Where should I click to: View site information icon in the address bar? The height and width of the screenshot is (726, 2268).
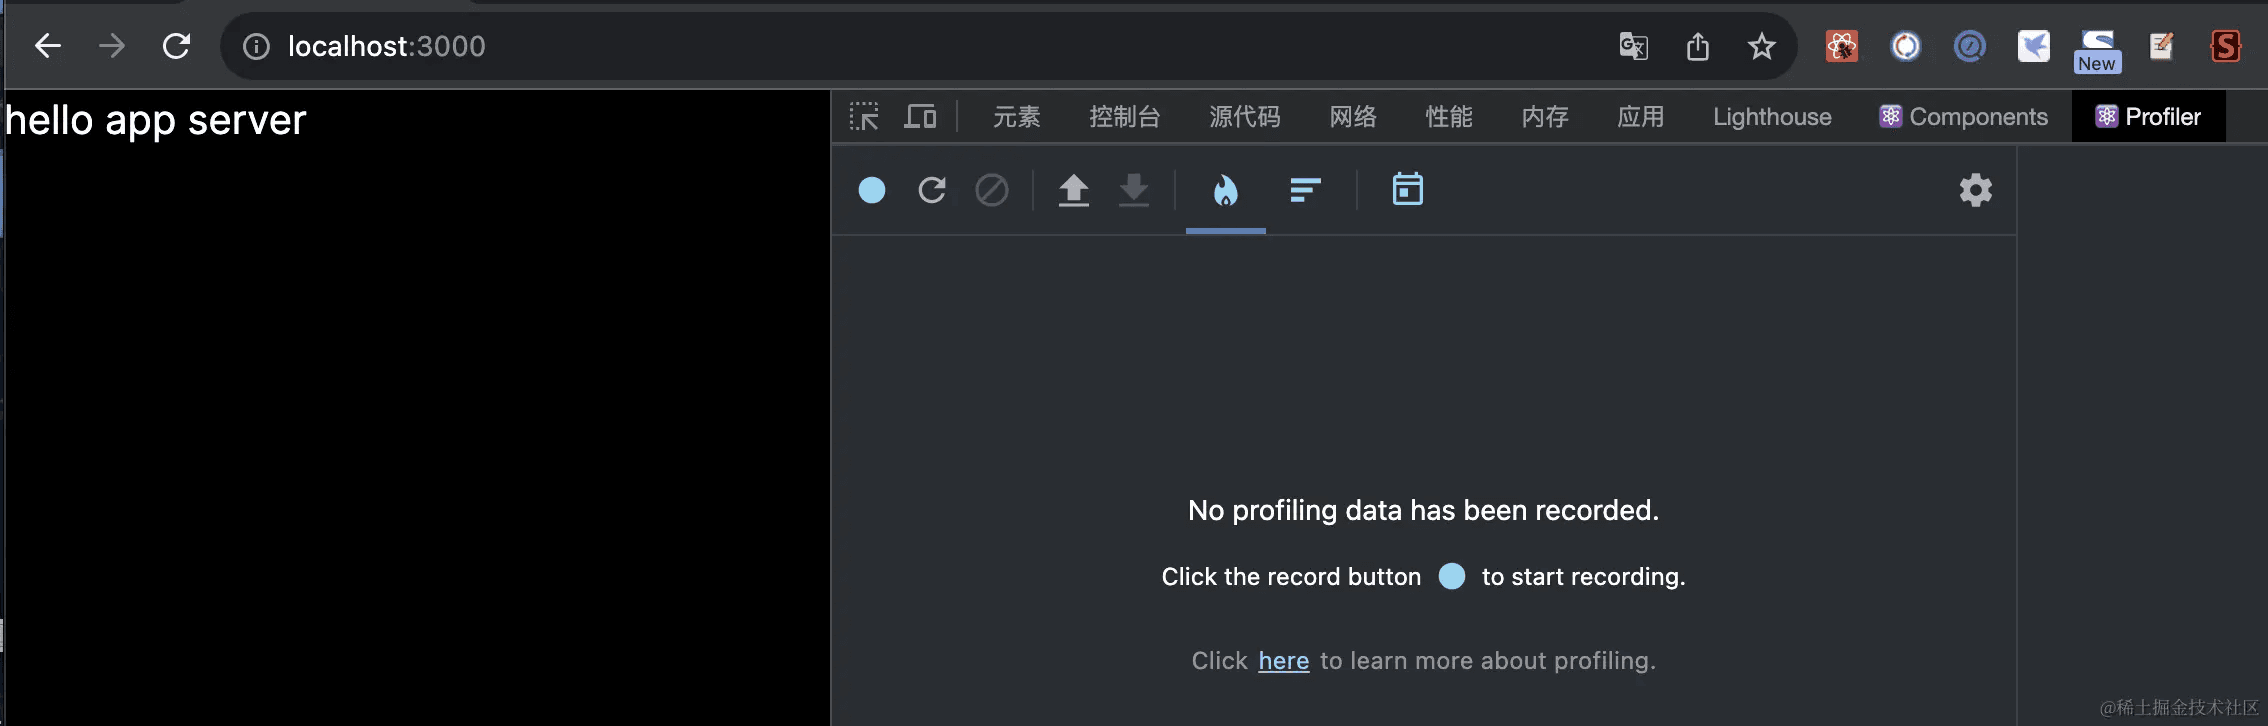[256, 46]
